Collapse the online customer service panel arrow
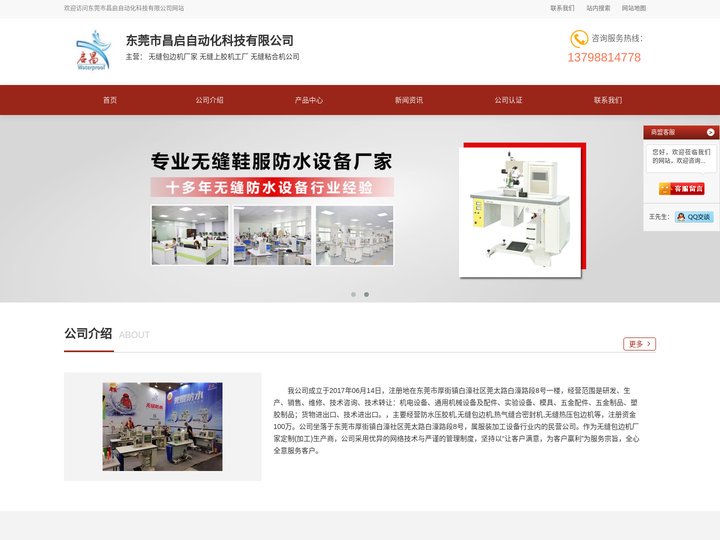Screen dimensions: 720x540 710,132
